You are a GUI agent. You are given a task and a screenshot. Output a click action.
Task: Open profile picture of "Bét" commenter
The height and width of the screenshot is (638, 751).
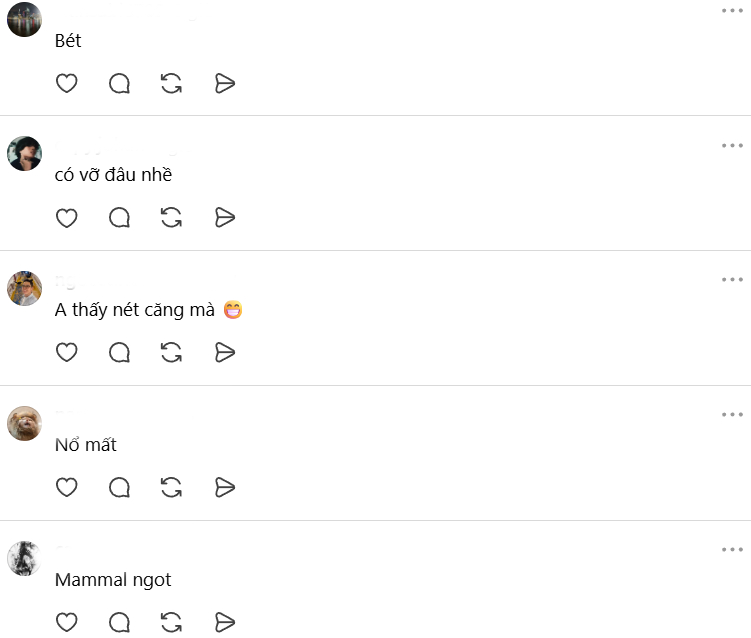pos(24,19)
